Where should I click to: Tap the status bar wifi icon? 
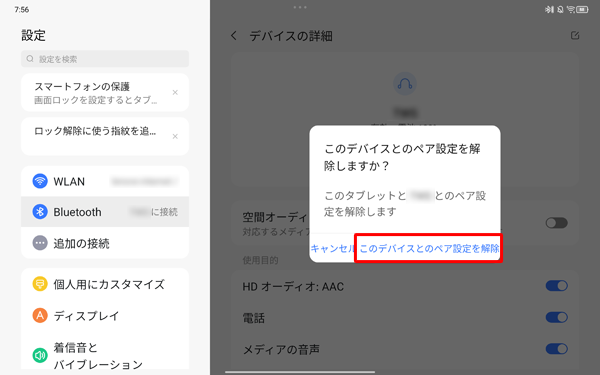click(x=571, y=9)
